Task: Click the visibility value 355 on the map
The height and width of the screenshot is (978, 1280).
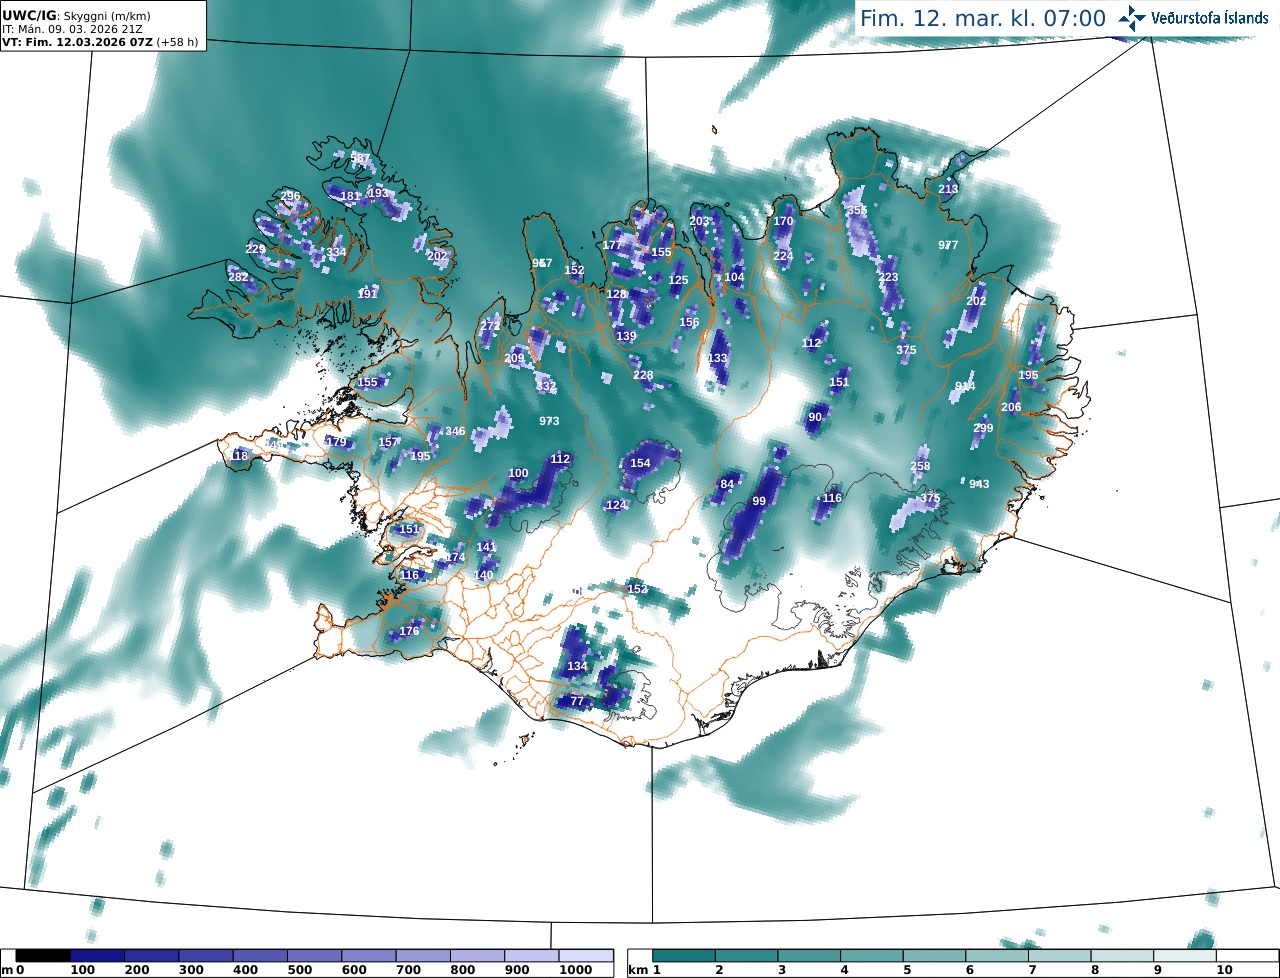Action: 857,211
